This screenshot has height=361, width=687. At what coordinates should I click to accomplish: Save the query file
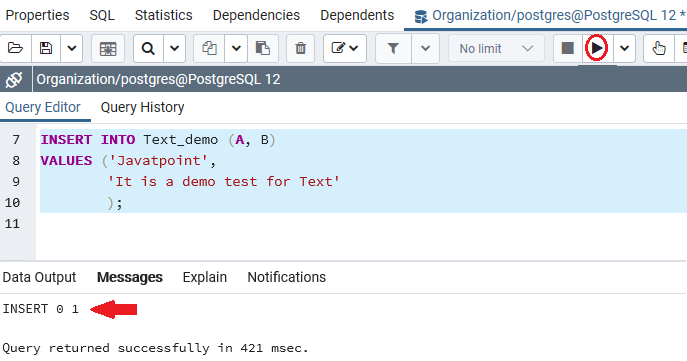pyautogui.click(x=46, y=48)
